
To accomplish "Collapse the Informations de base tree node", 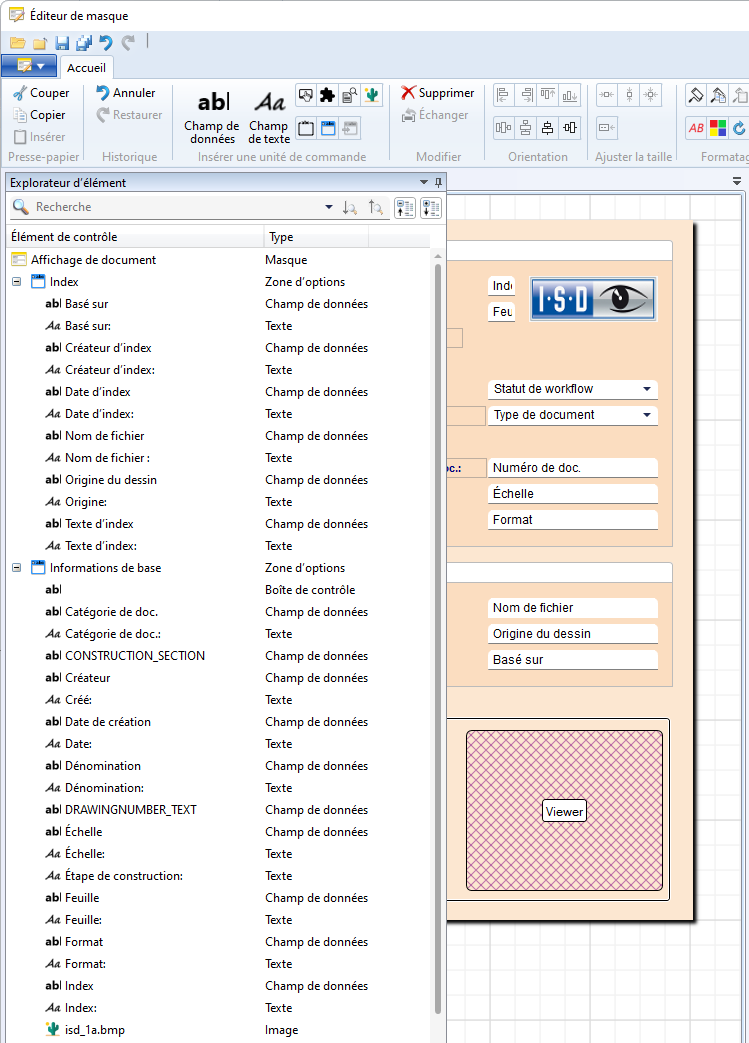I will (x=17, y=568).
